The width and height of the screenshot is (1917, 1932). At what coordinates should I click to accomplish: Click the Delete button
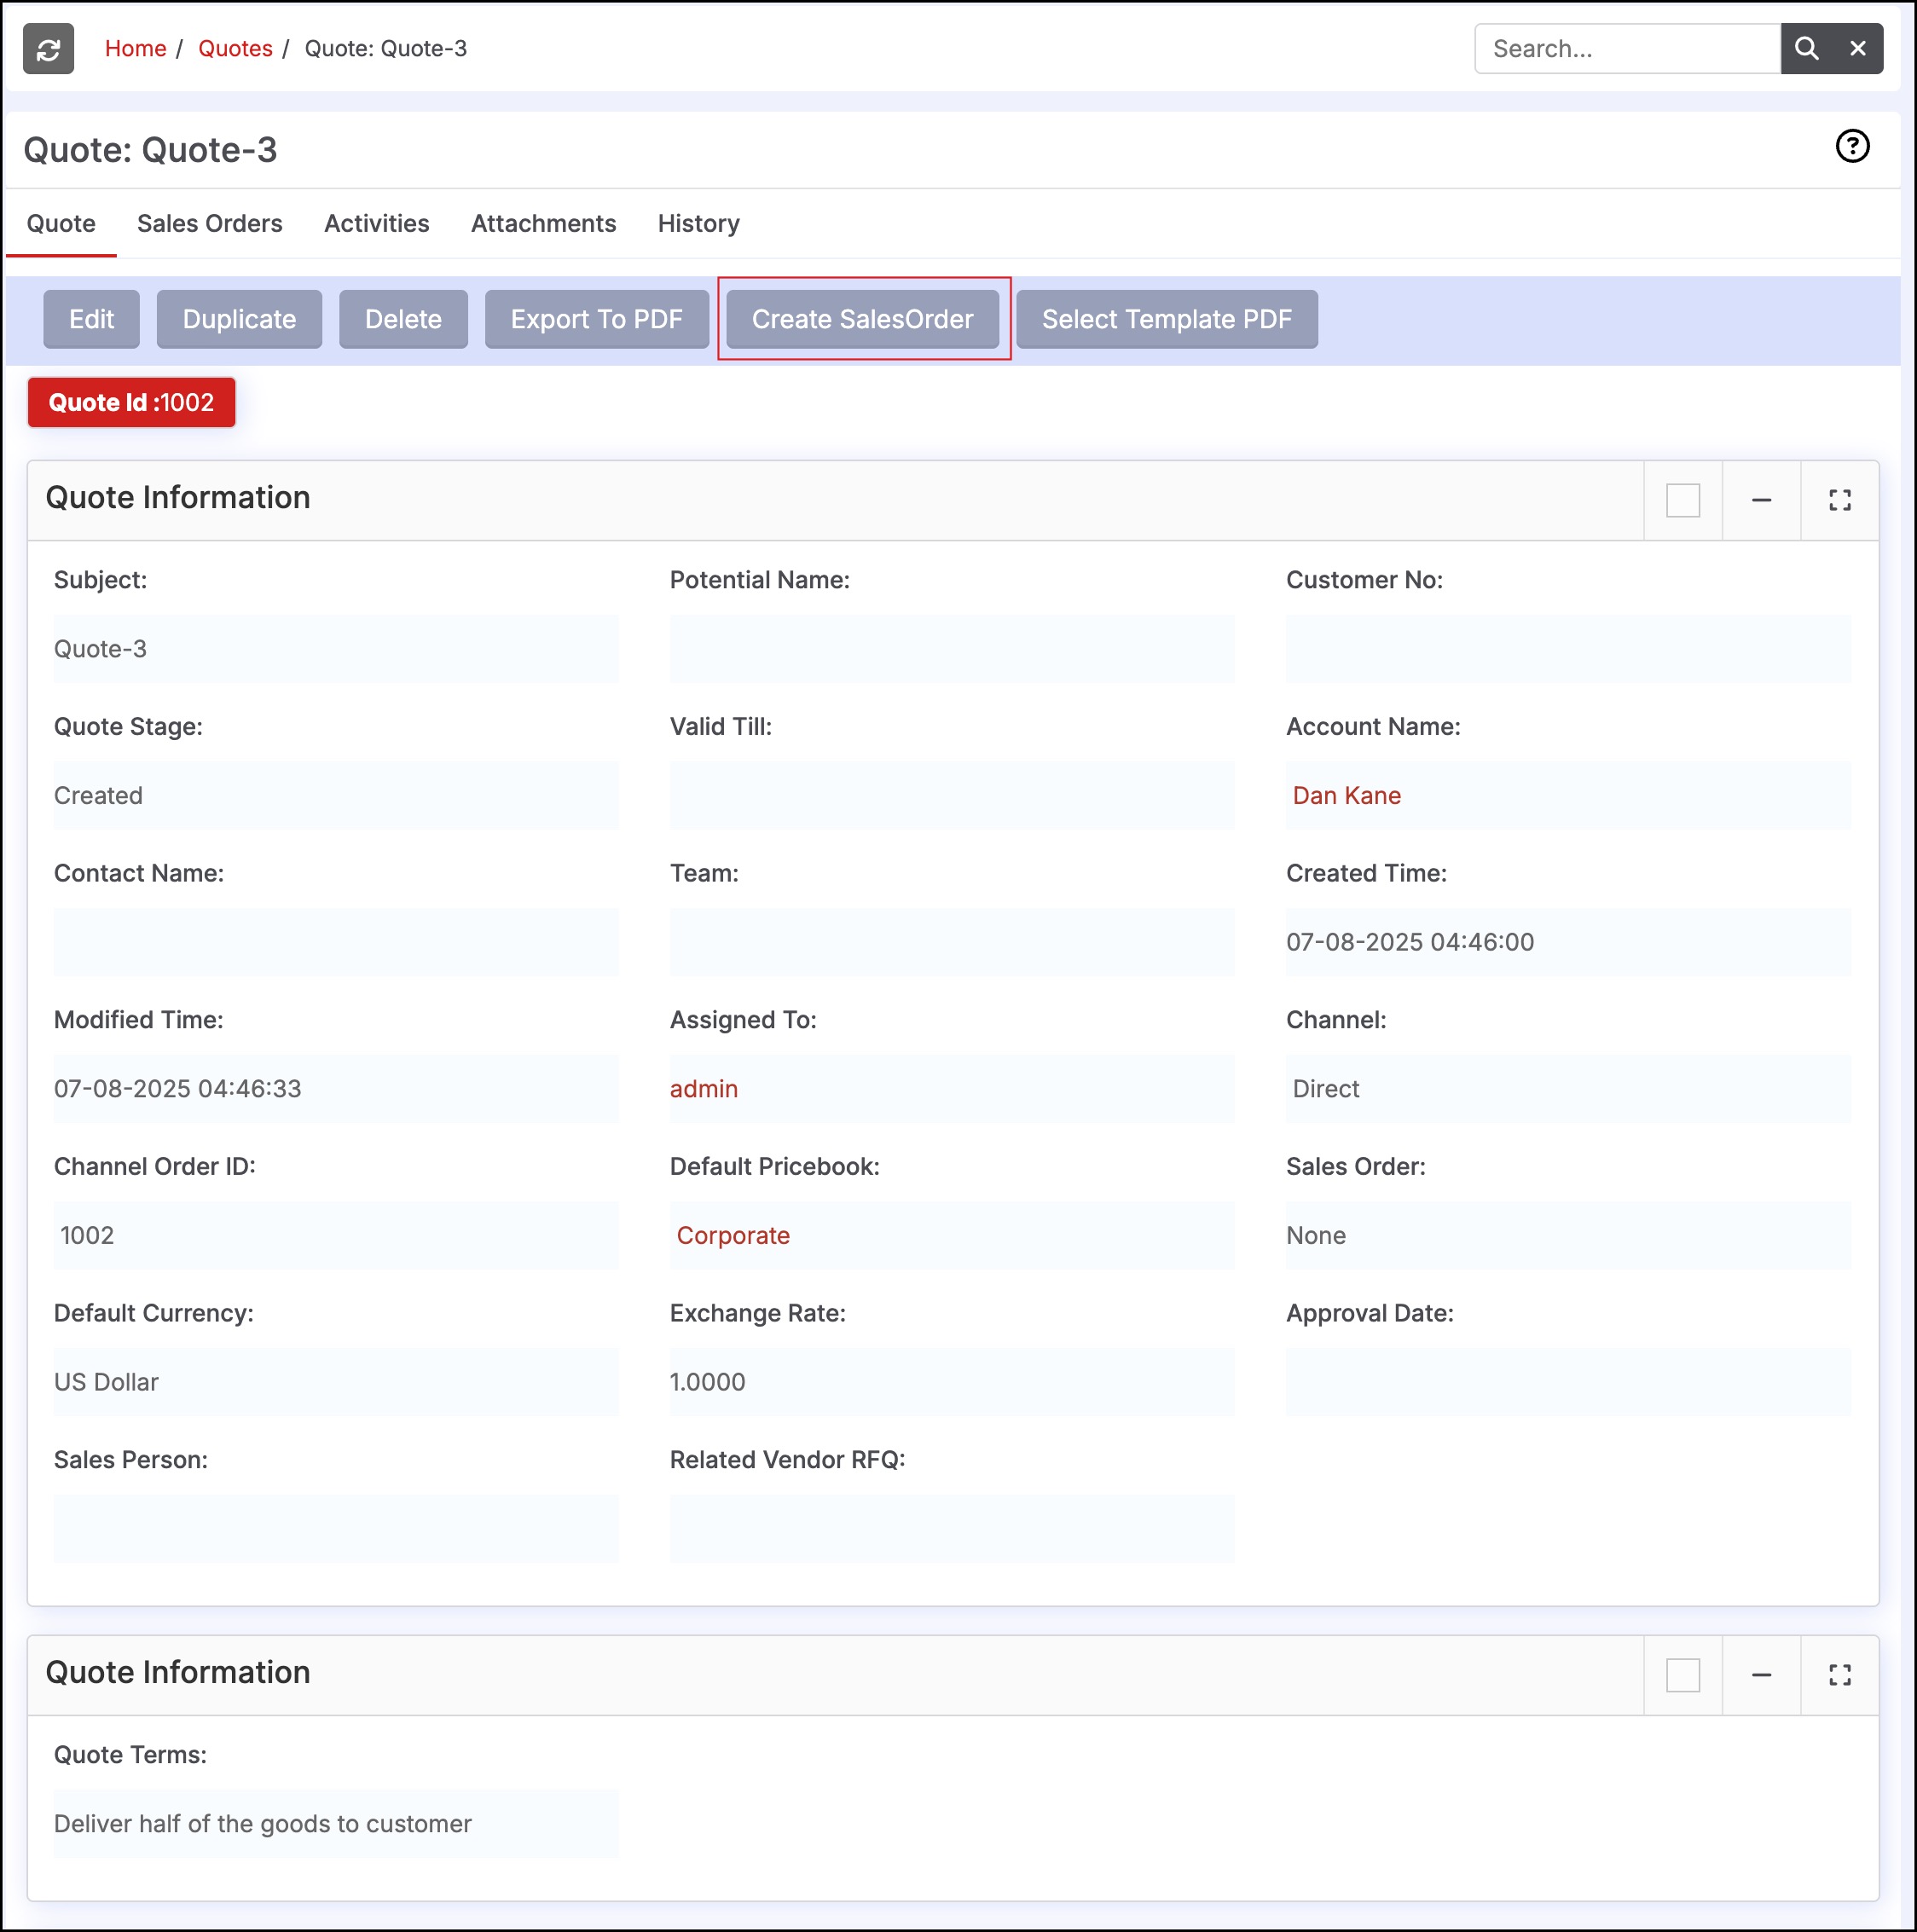(403, 319)
